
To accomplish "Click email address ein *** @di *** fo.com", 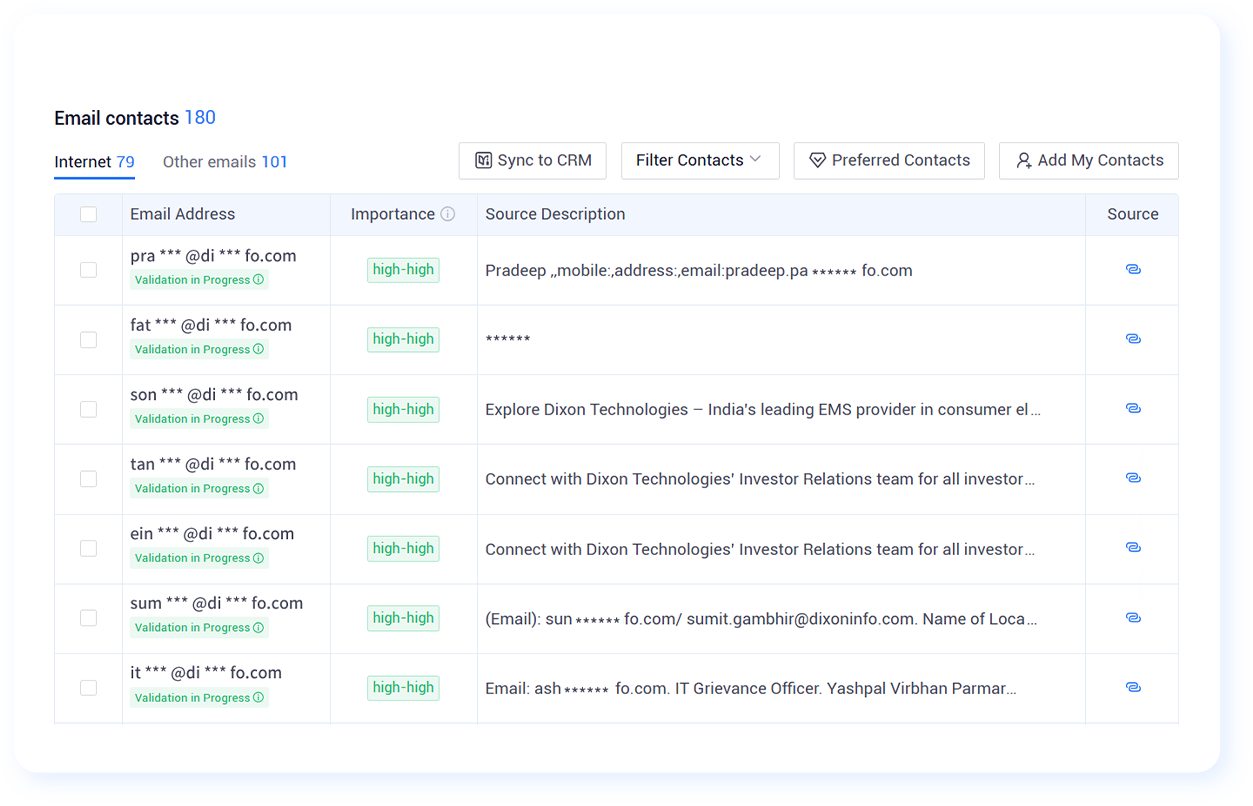I will tap(212, 534).
